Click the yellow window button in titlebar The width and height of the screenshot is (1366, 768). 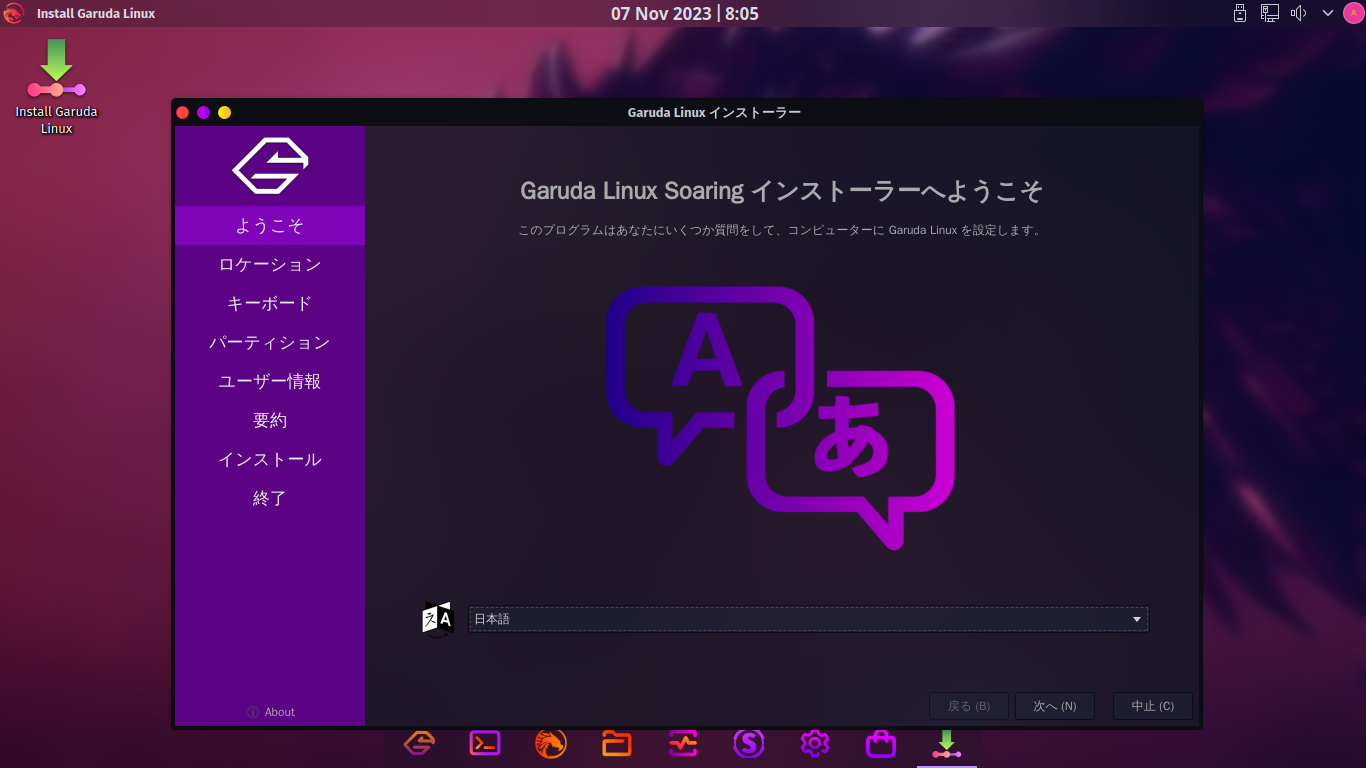[x=225, y=112]
